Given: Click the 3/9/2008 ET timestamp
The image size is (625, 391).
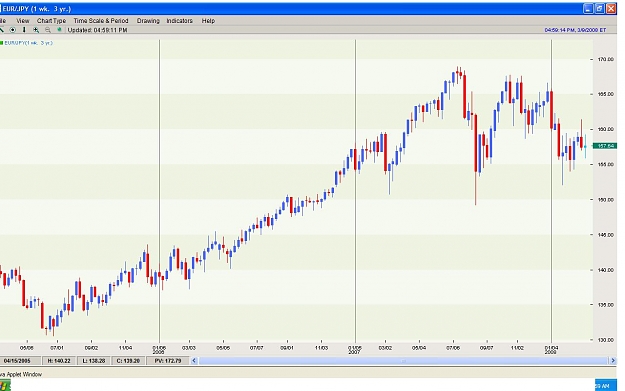Looking at the screenshot, I should tap(575, 30).
